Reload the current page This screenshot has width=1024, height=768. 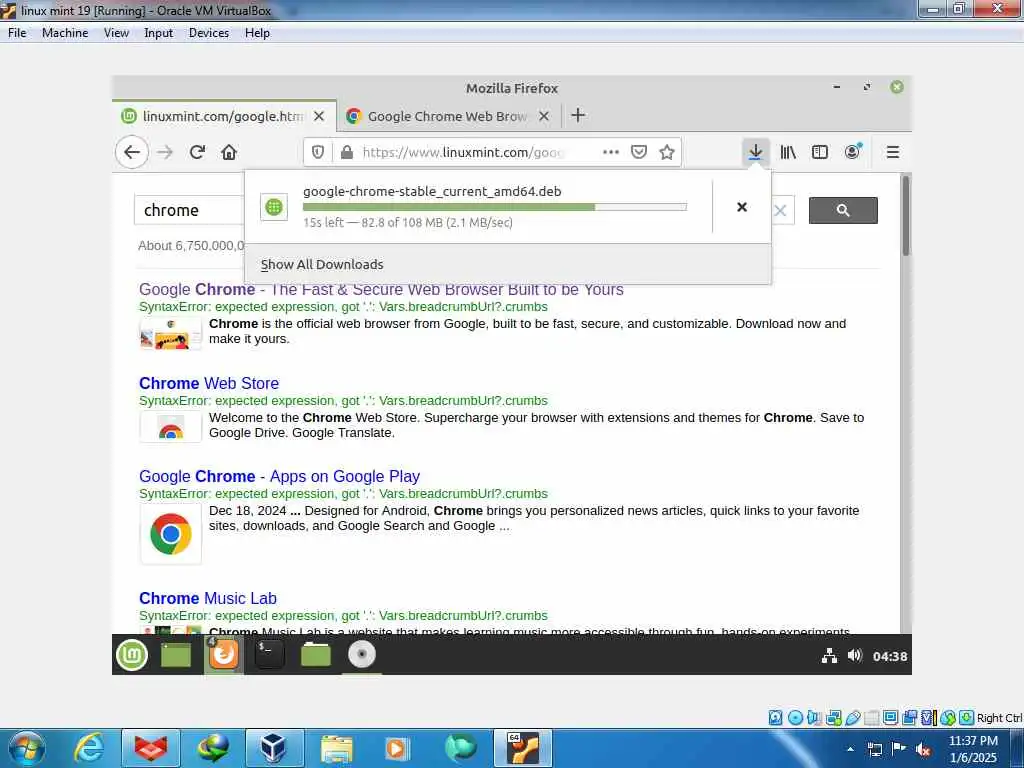click(x=197, y=152)
